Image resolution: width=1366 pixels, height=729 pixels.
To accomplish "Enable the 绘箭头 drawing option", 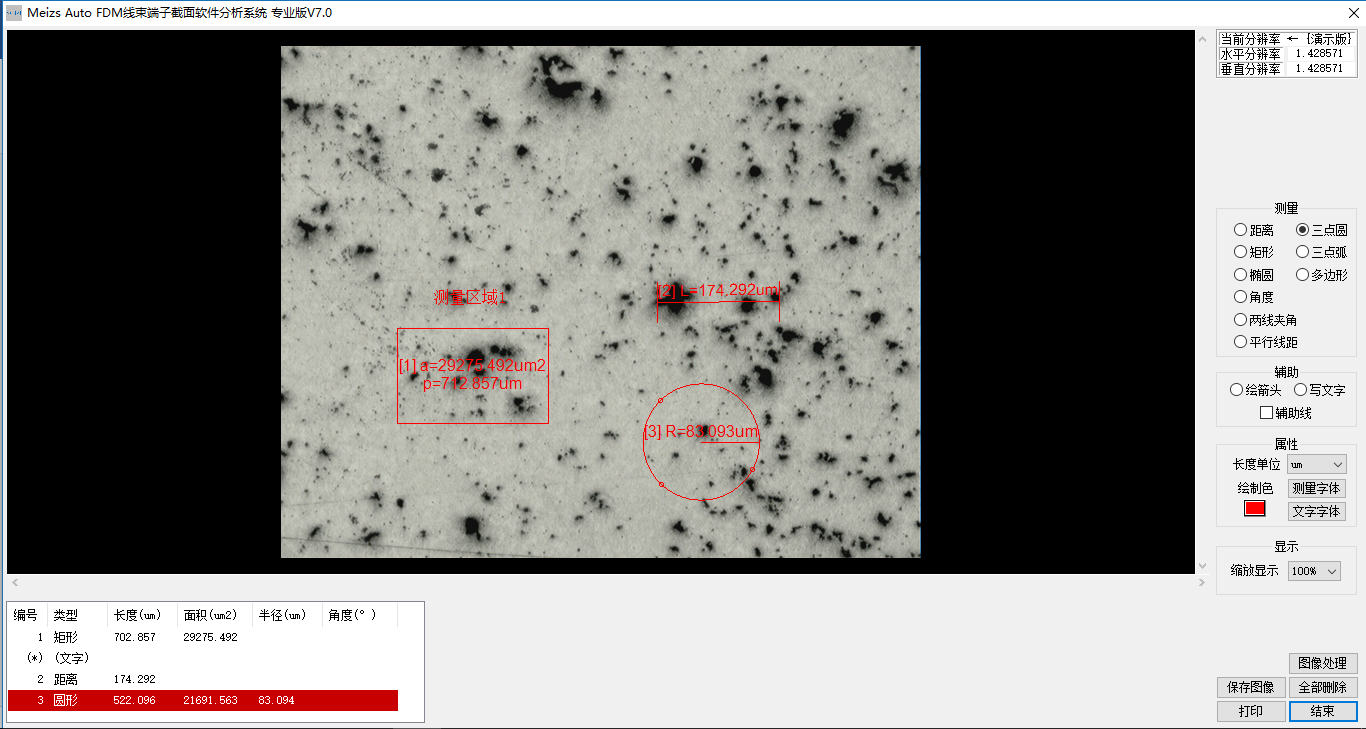I will (x=1238, y=390).
